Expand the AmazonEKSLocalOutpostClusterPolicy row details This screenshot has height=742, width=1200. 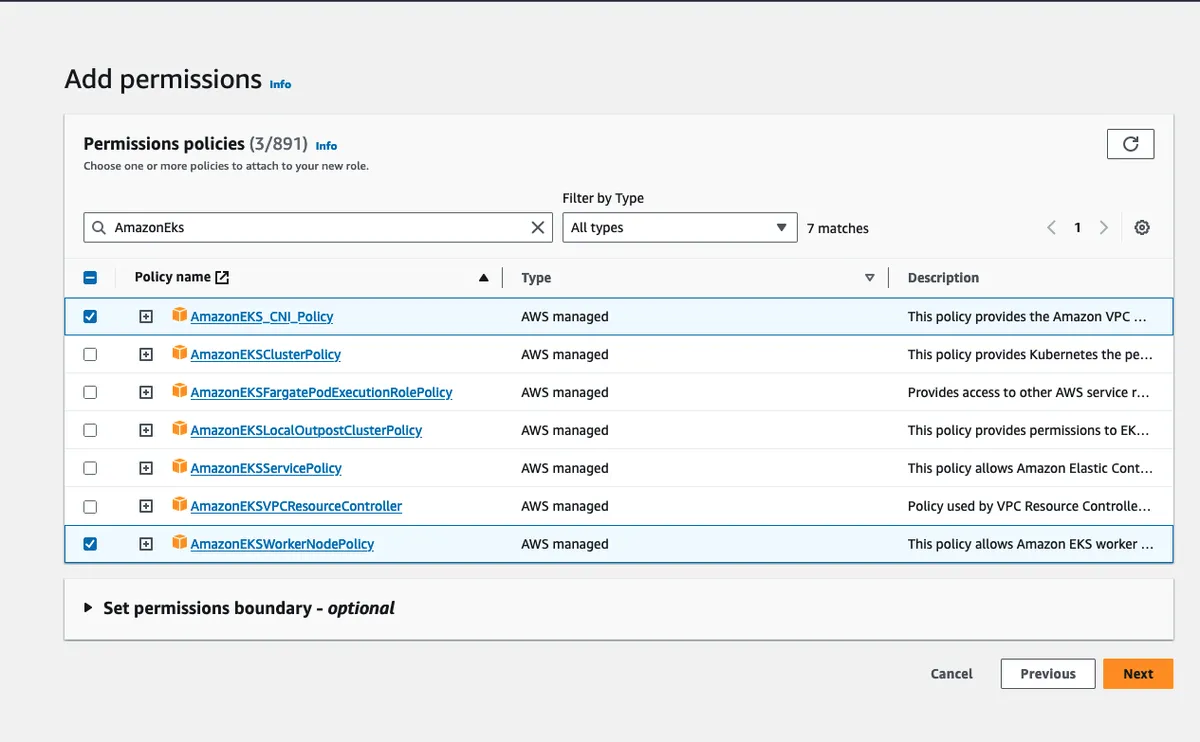tap(146, 430)
